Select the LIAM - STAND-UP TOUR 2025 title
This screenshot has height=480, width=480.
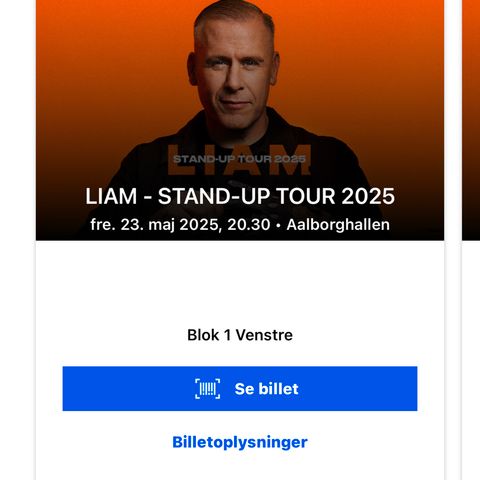point(240,196)
